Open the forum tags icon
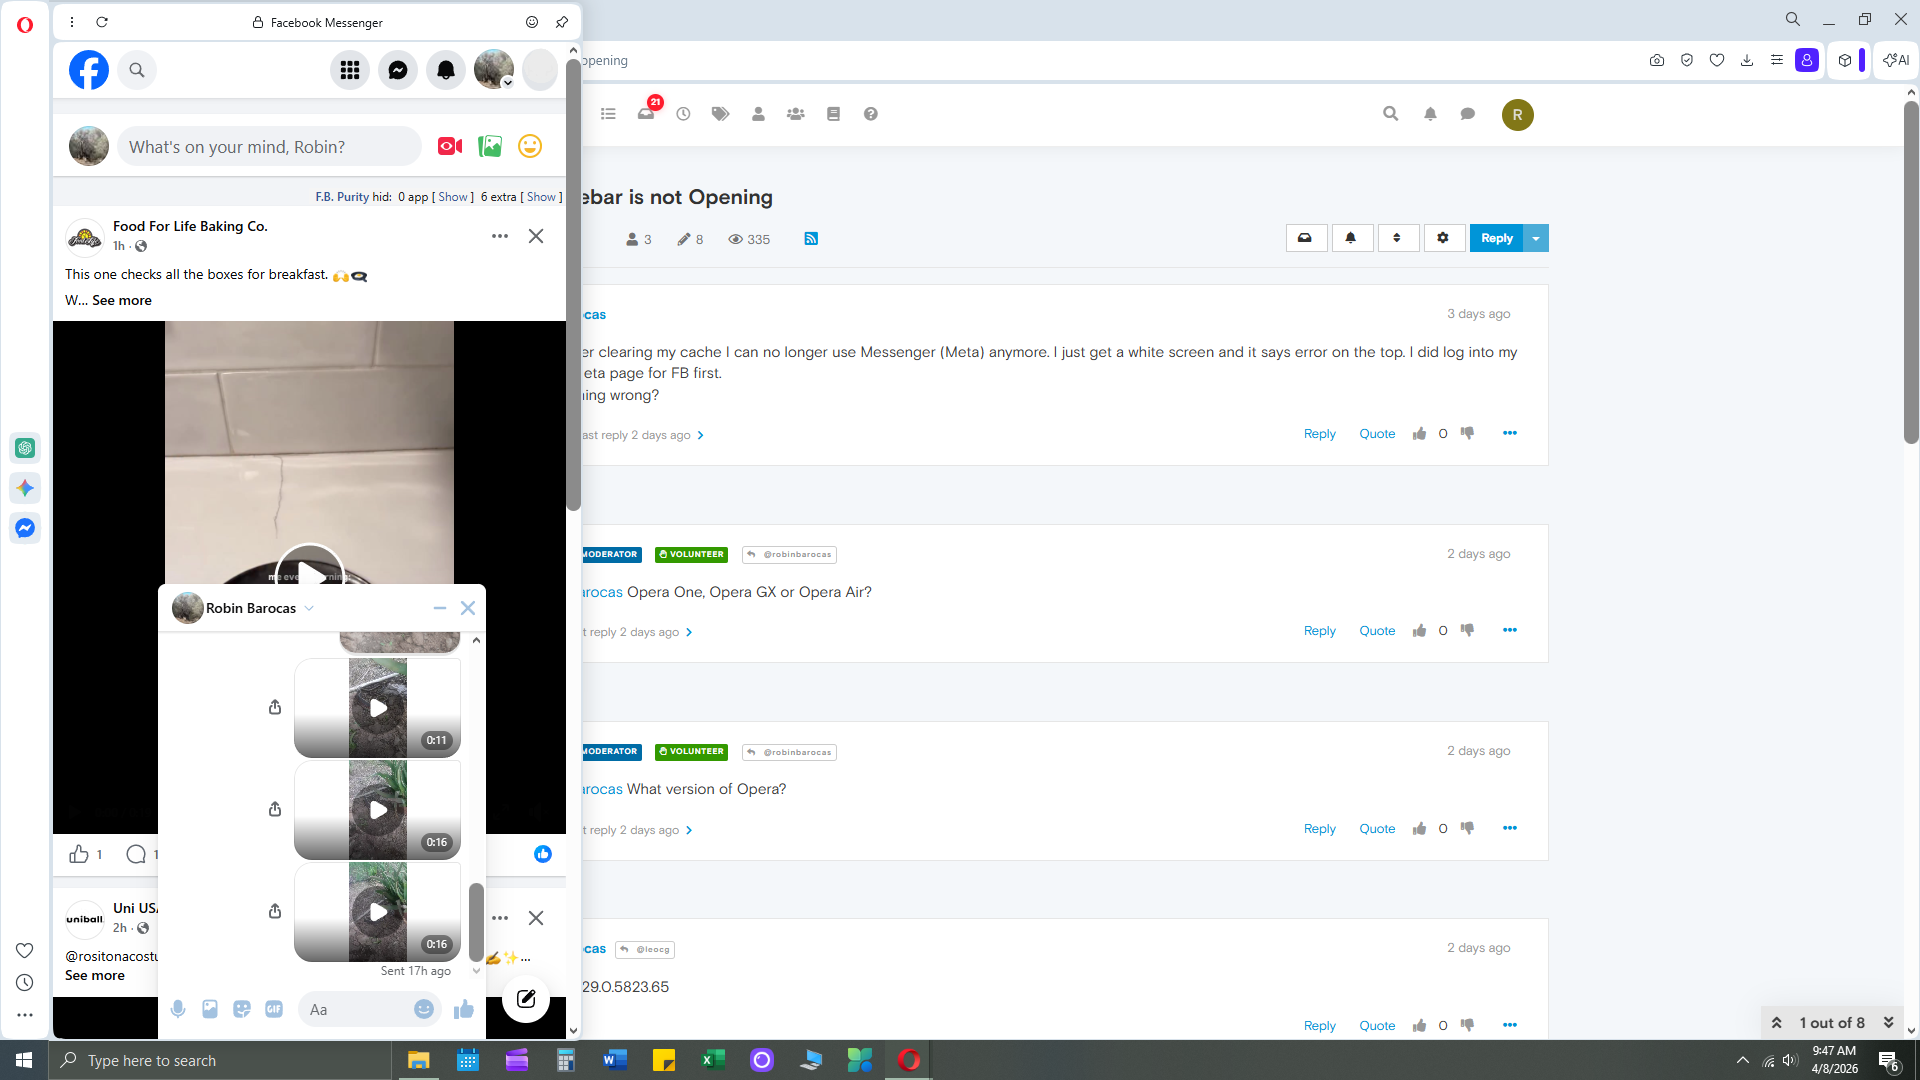Viewport: 1920px width, 1080px height. point(720,114)
